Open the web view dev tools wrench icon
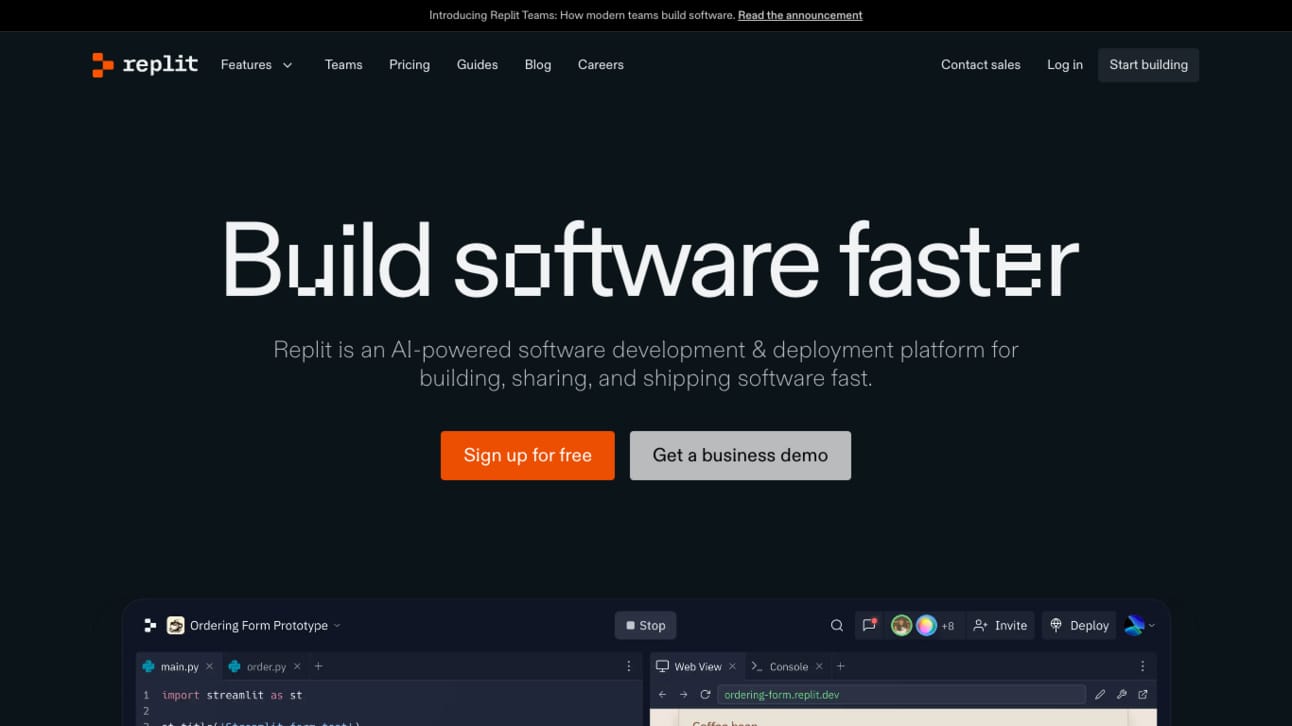Image resolution: width=1292 pixels, height=726 pixels. click(1121, 695)
